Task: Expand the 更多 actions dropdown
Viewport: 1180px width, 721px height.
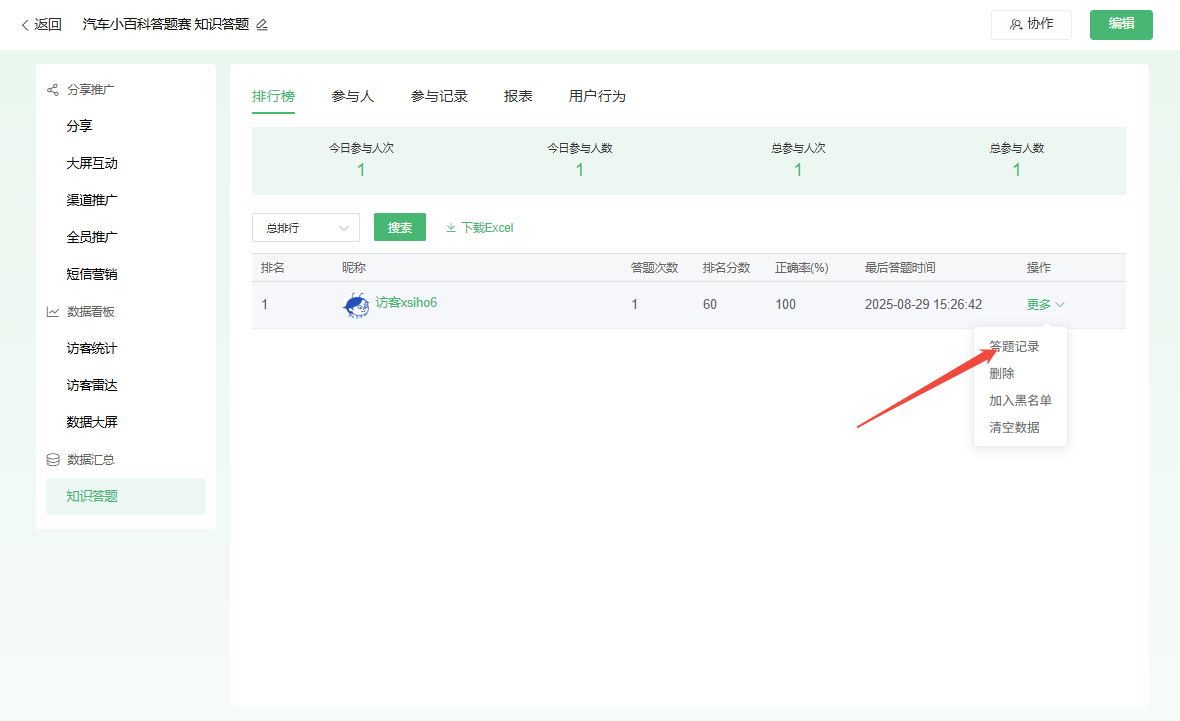Action: (1045, 305)
